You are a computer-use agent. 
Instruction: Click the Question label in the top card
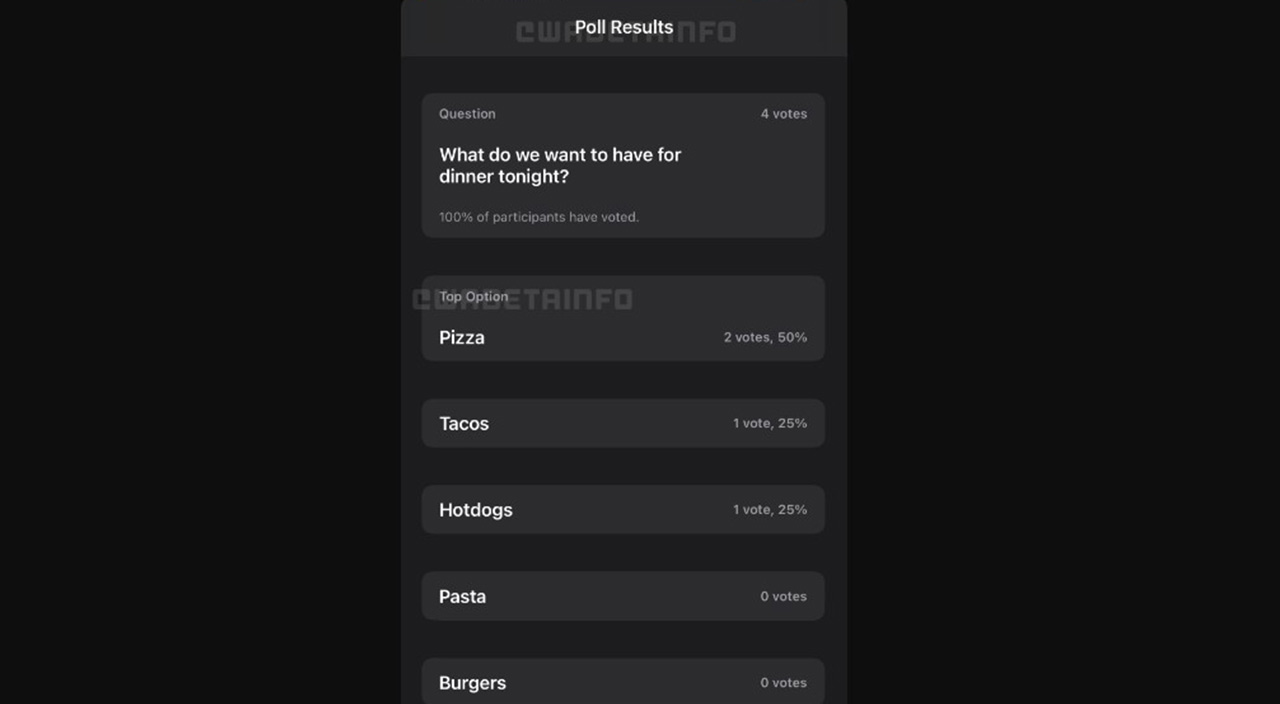[467, 114]
